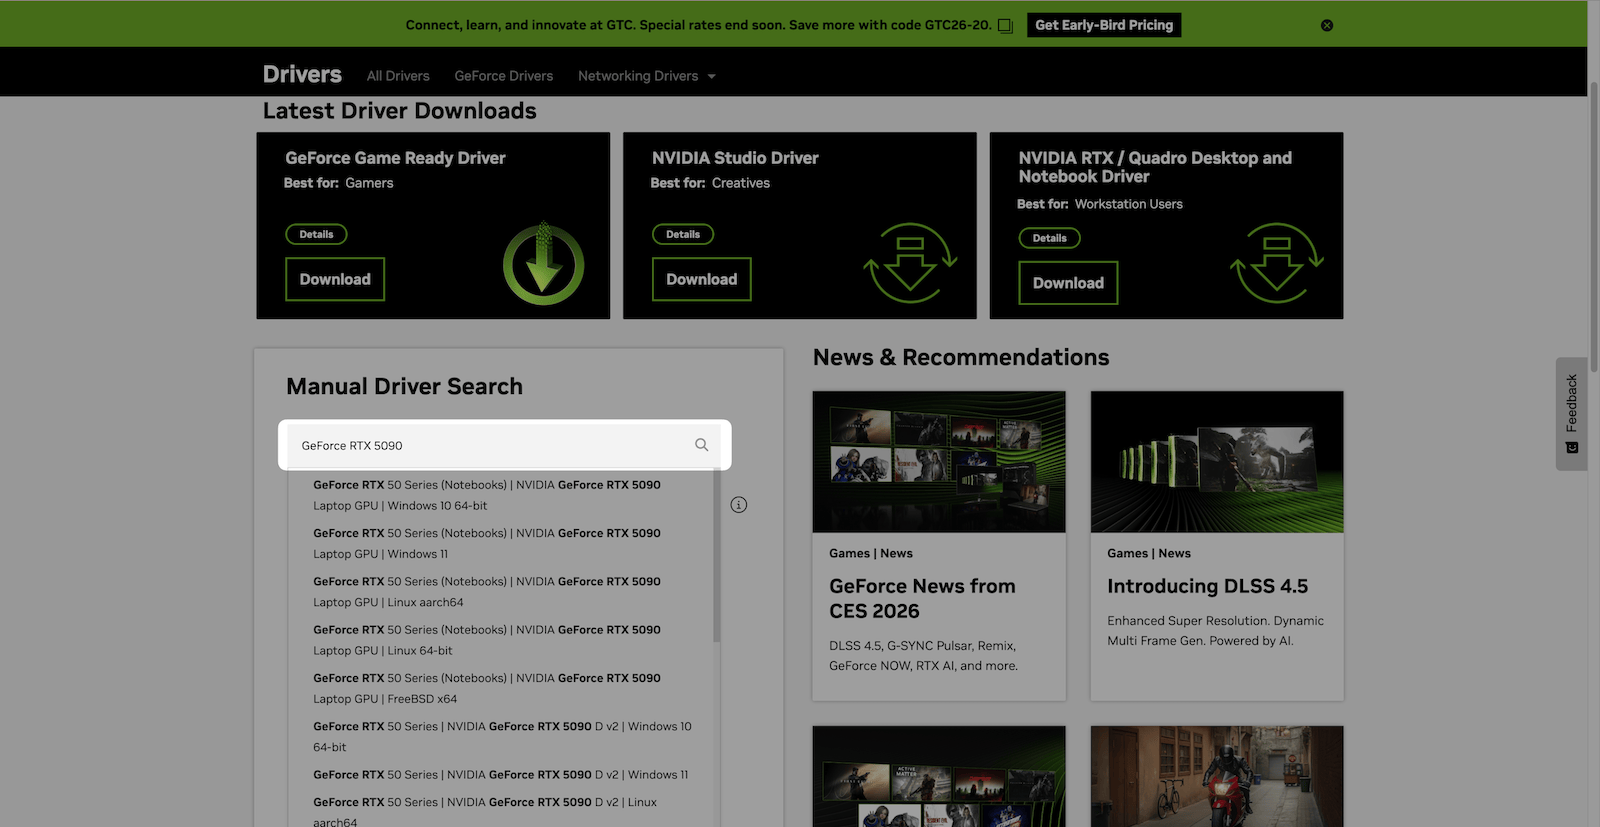Expand the Networking Drivers dropdown
This screenshot has width=1600, height=827.
[647, 76]
